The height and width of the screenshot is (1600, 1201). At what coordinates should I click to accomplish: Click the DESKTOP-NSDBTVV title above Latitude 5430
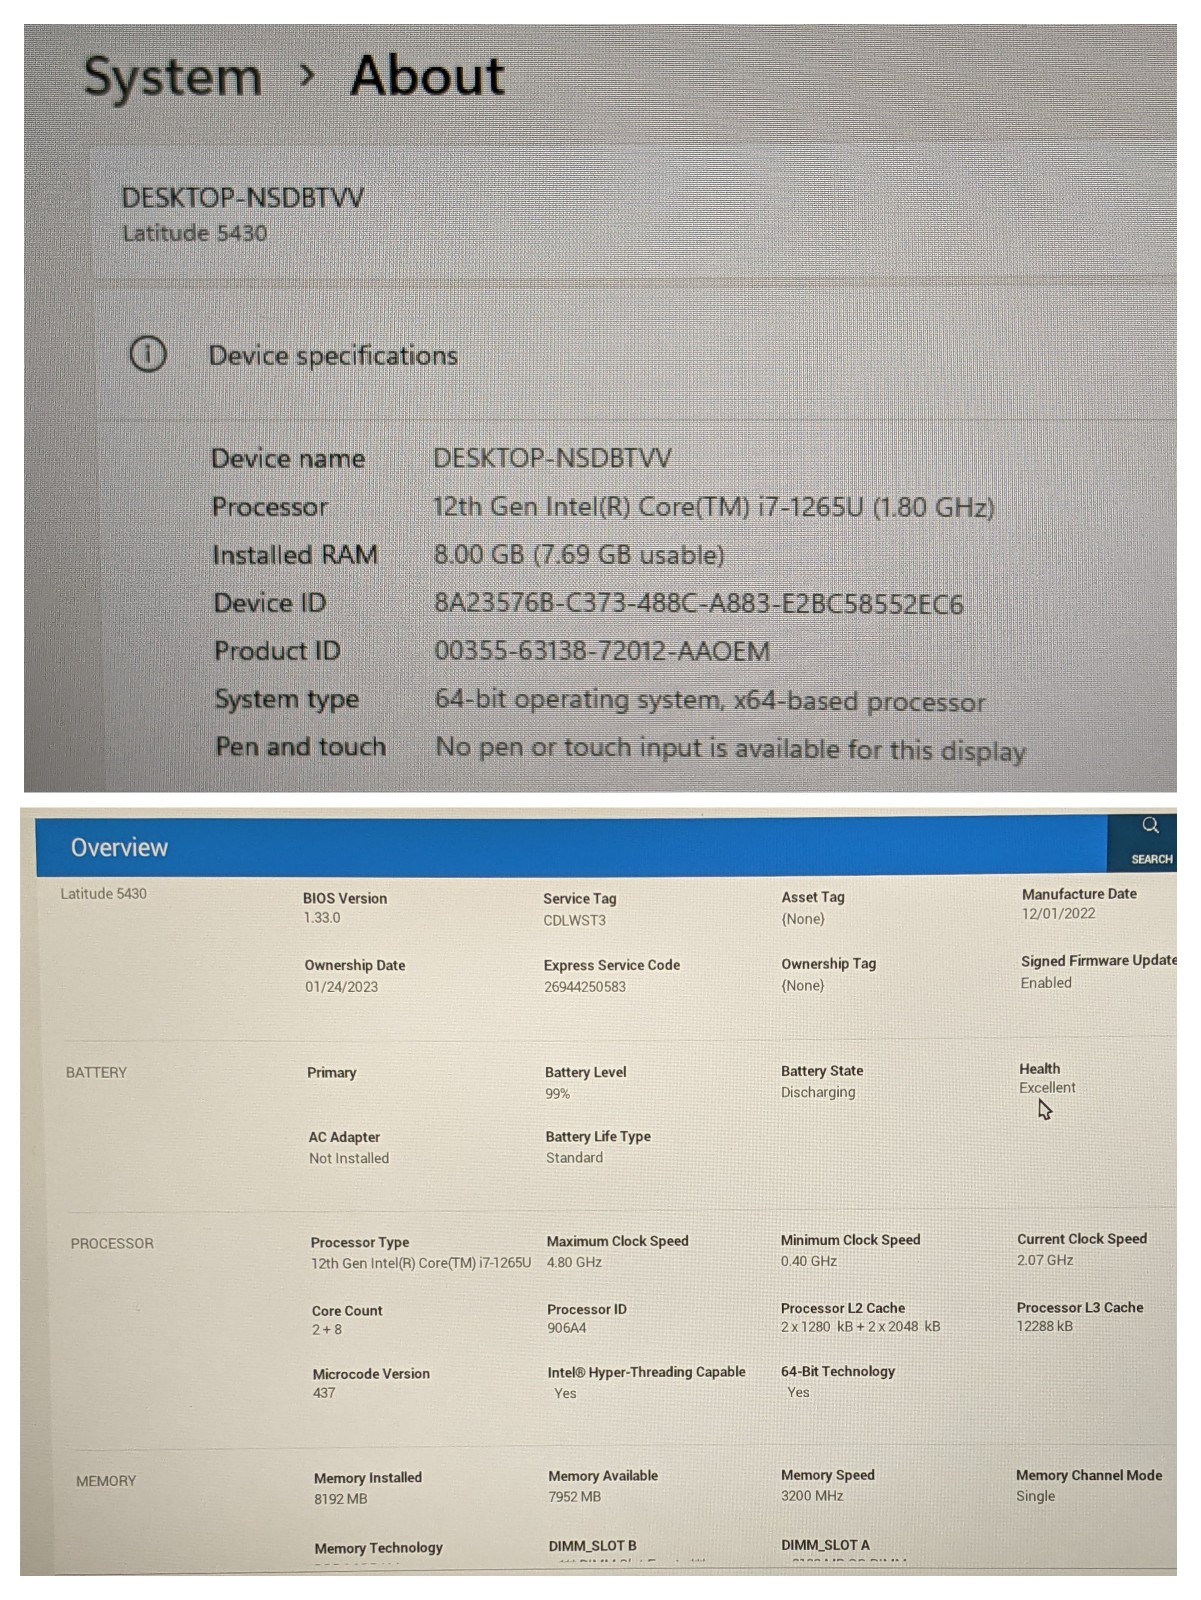coord(243,197)
